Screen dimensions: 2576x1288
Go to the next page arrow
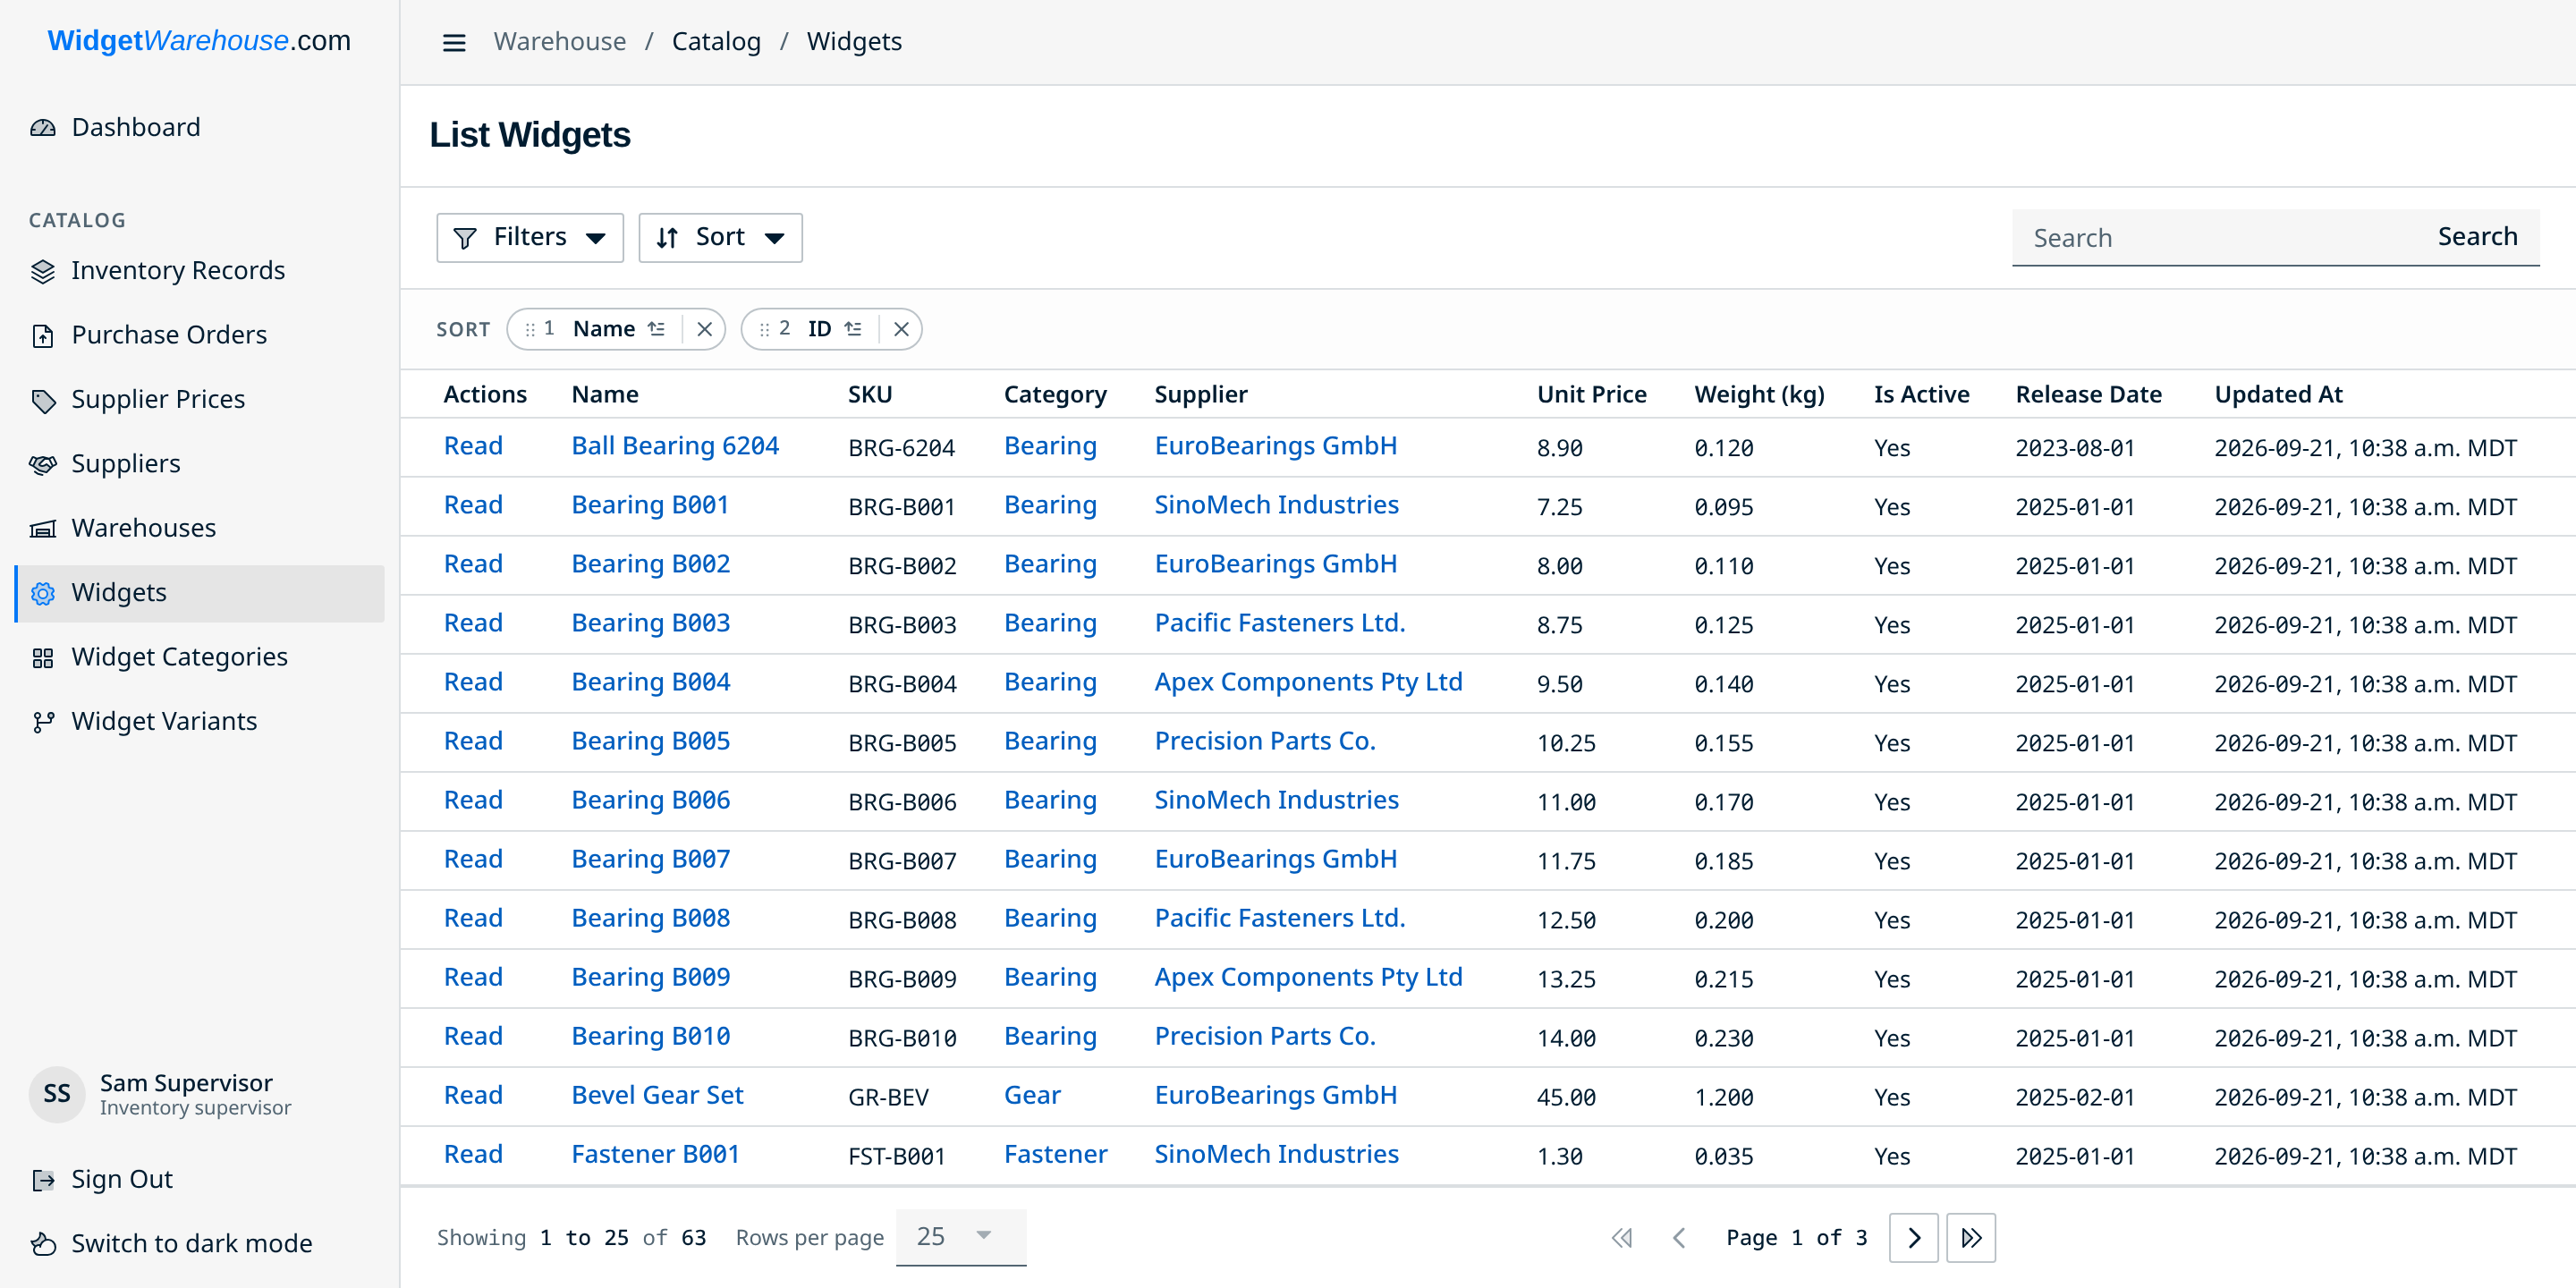(x=1913, y=1237)
